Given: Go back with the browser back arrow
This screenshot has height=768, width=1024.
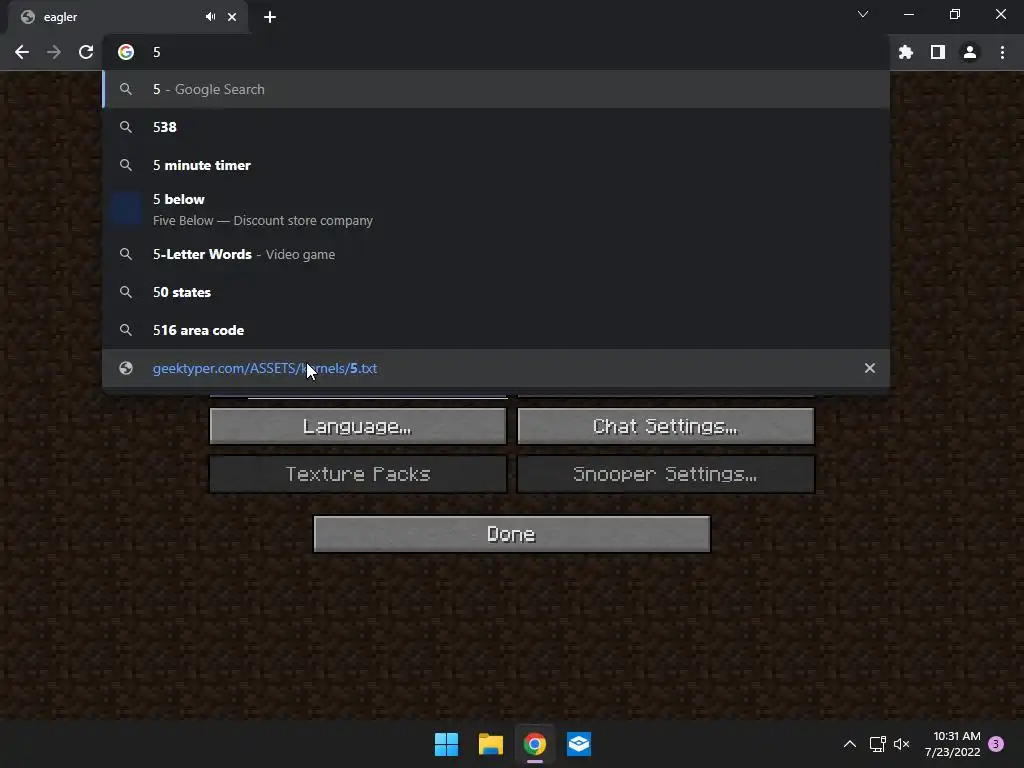Looking at the screenshot, I should pyautogui.click(x=22, y=52).
